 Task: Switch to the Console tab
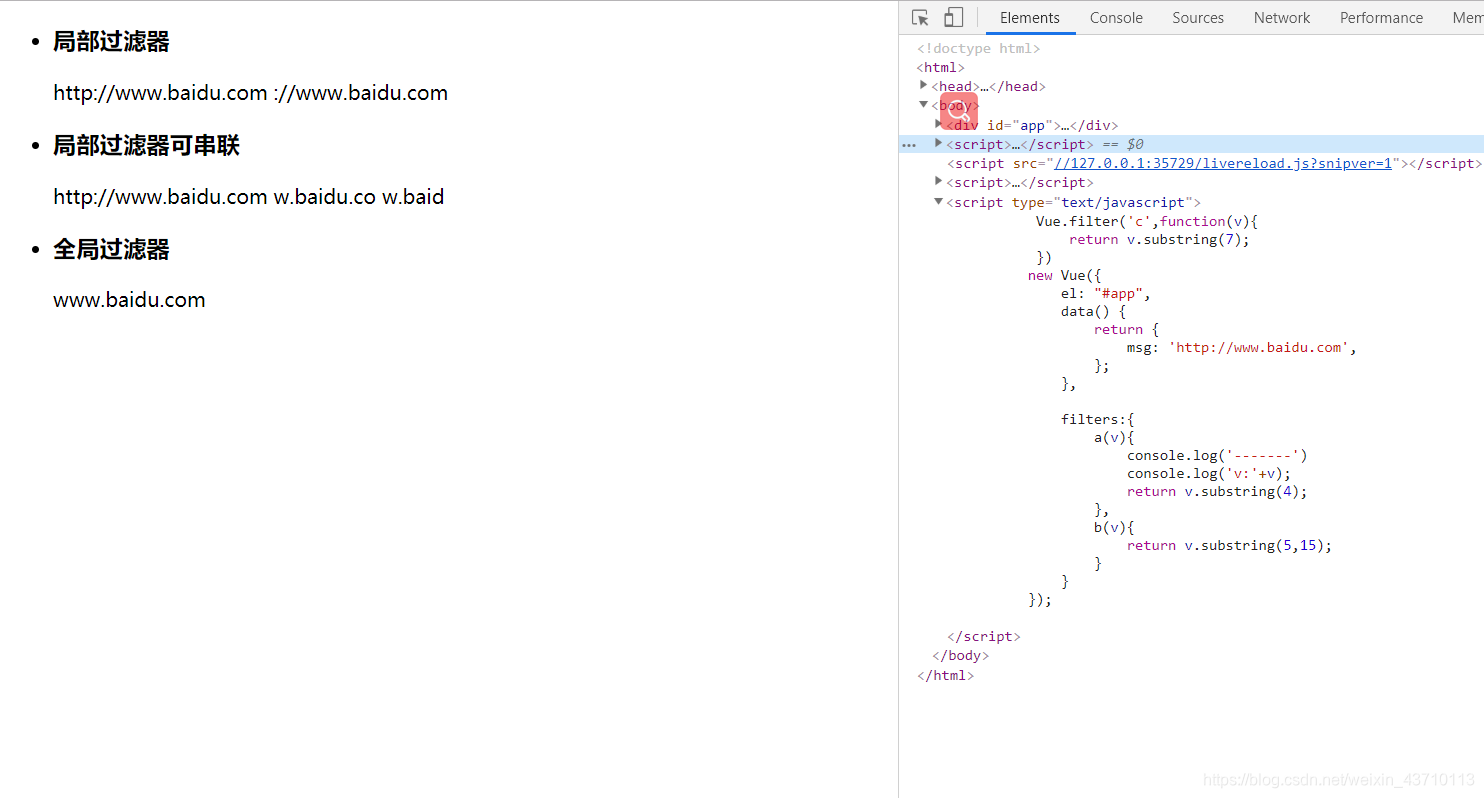tap(1116, 18)
